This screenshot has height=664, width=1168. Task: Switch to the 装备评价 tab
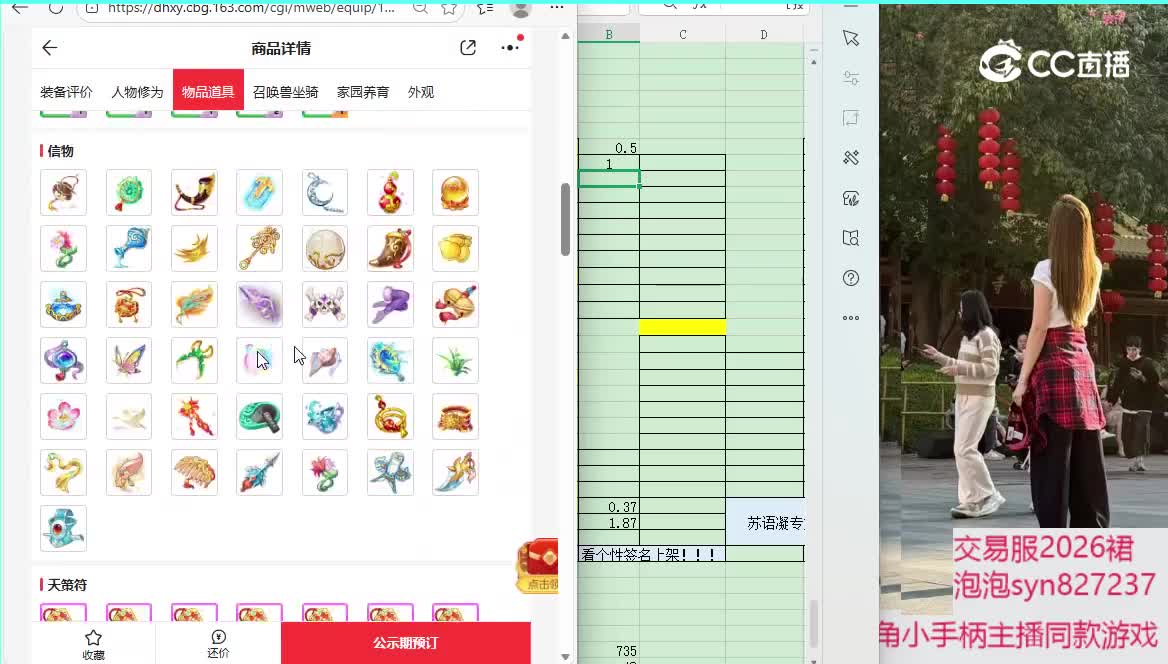pyautogui.click(x=66, y=92)
